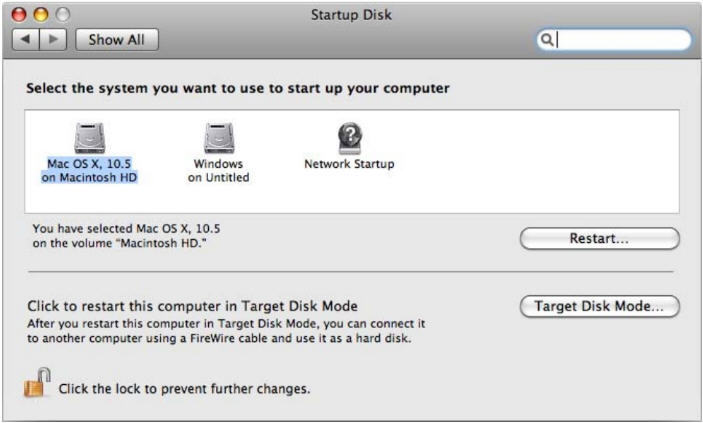This screenshot has height=423, width=703.
Task: Open Target Disk Mode... button
Action: pos(600,306)
